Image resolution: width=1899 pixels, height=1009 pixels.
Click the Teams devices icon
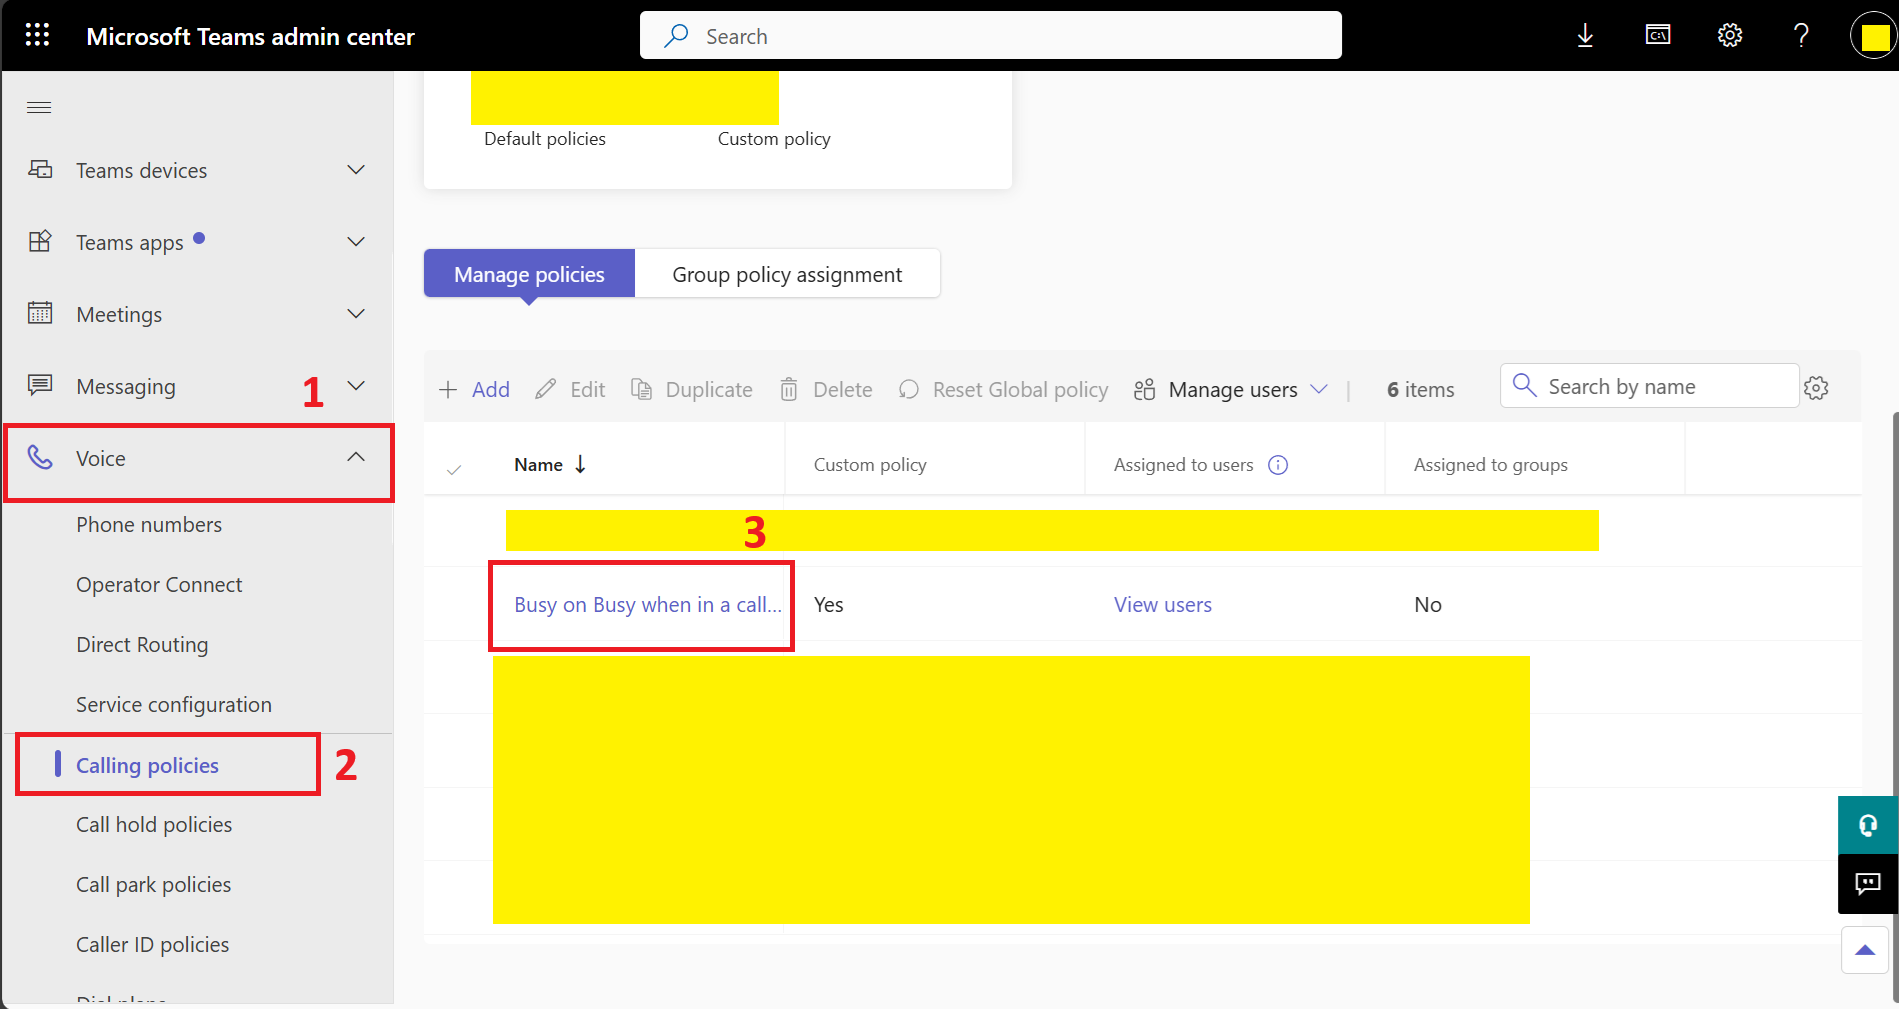(x=40, y=169)
